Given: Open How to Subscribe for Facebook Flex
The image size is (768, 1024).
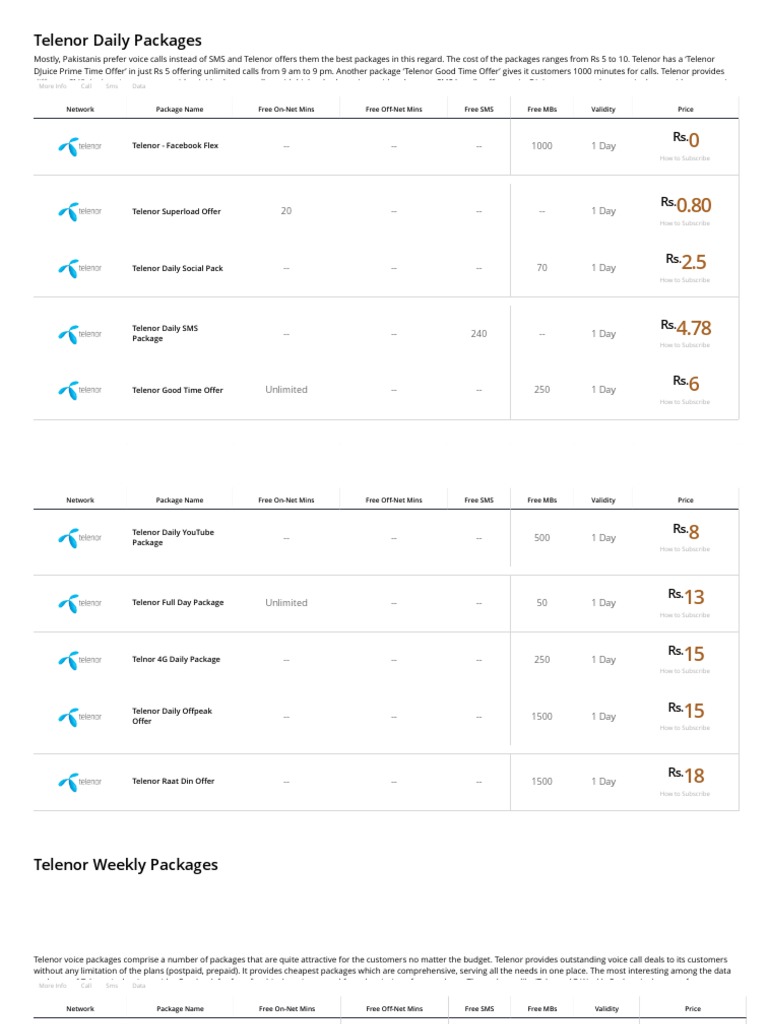Looking at the screenshot, I should (685, 158).
